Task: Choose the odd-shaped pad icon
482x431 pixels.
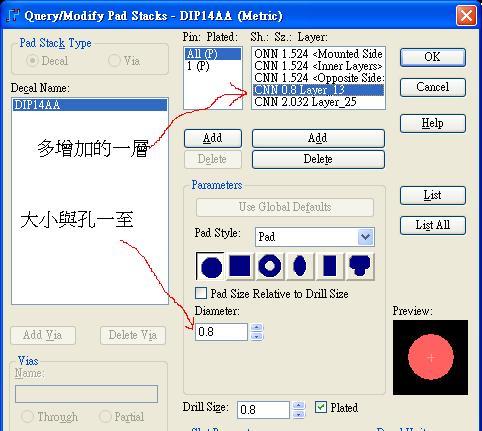Action: (360, 266)
